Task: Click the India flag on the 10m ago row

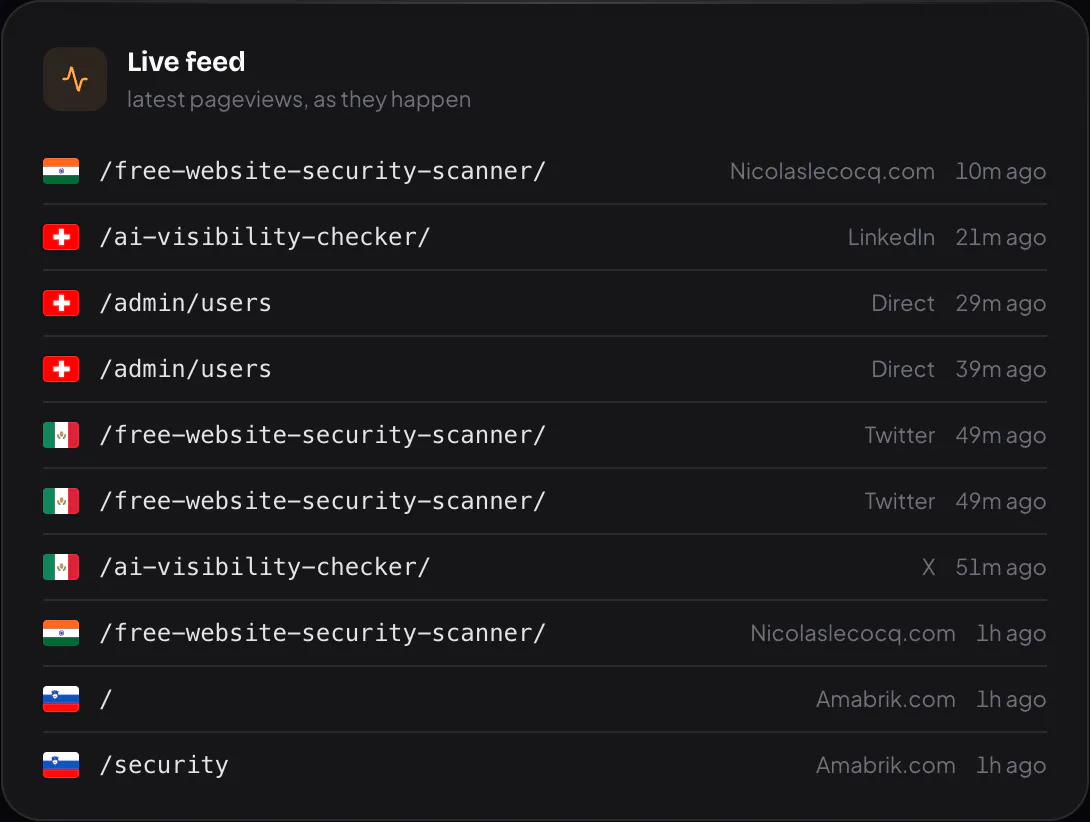Action: pyautogui.click(x=61, y=171)
